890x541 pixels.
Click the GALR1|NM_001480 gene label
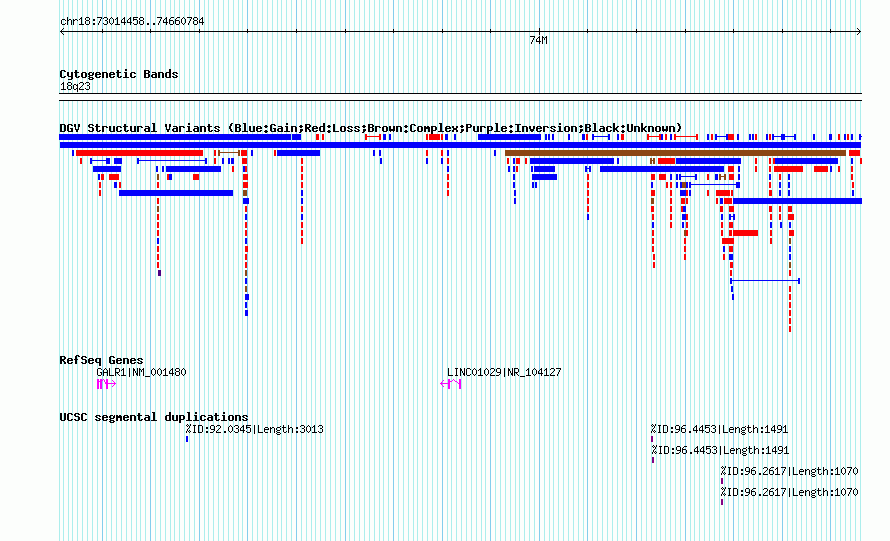pos(141,372)
